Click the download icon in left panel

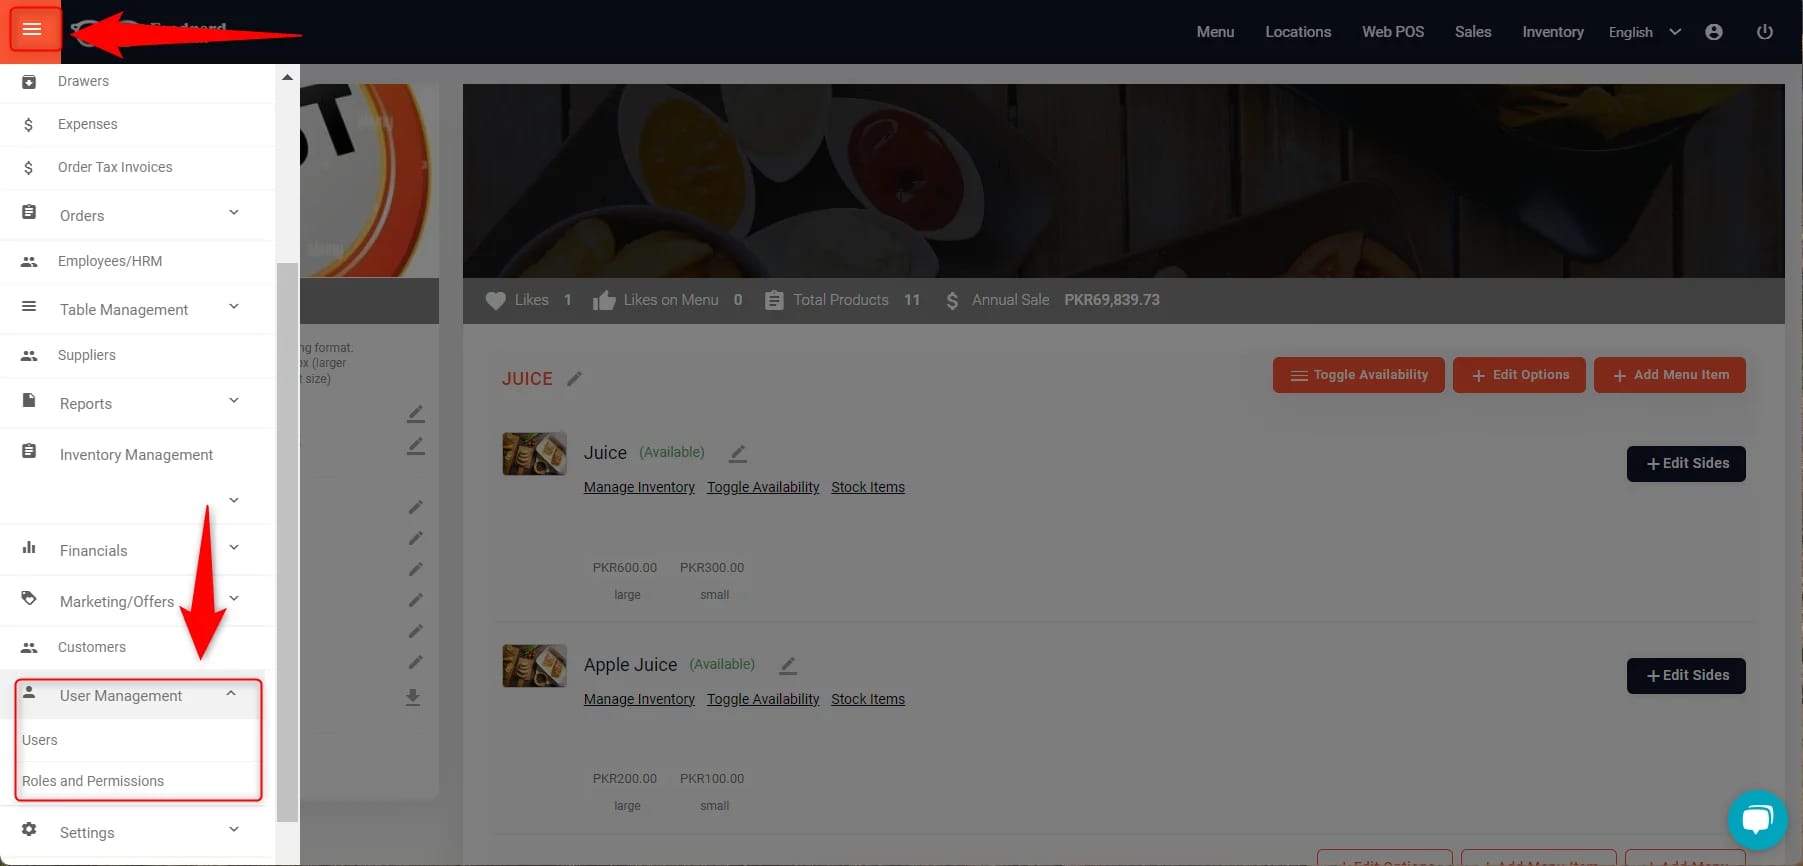[413, 697]
